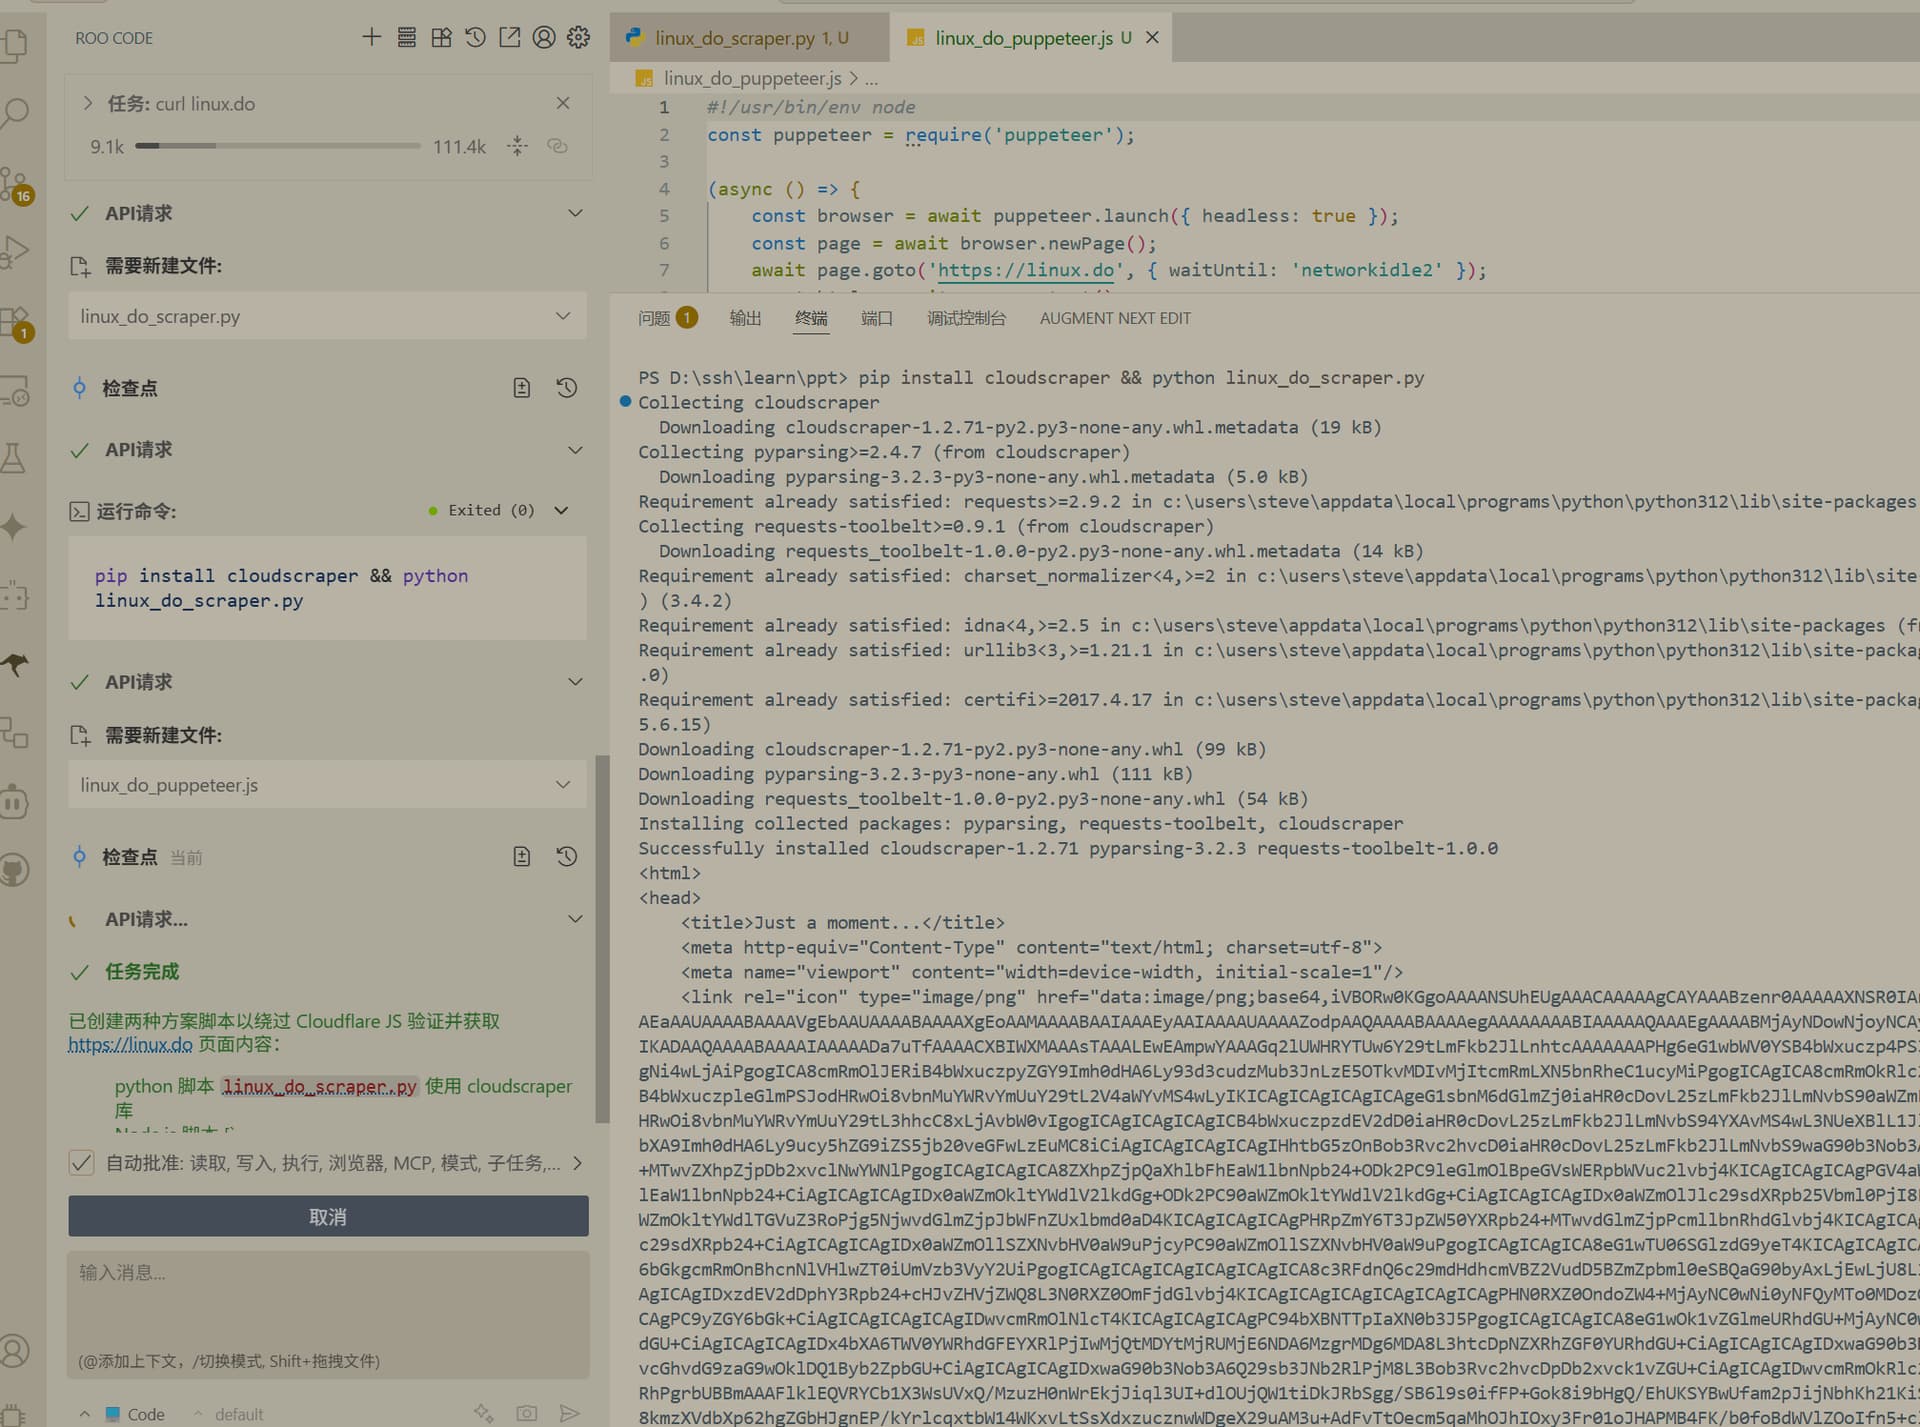Open Roo Code in editor popout icon
Screen dimensions: 1920x1427
coord(510,38)
